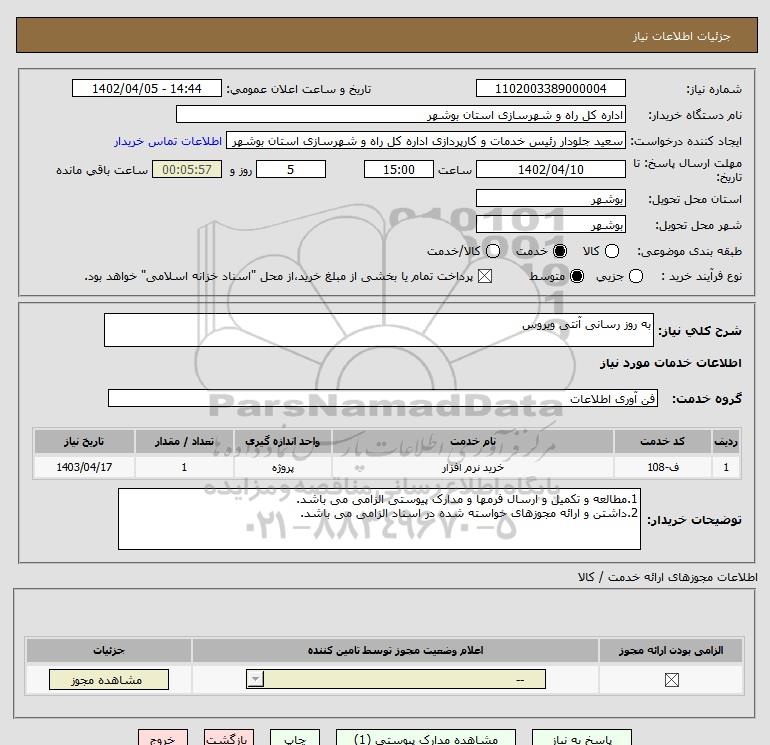Click the deadline time field 15:00
This screenshot has width=770, height=745.
click(x=399, y=169)
